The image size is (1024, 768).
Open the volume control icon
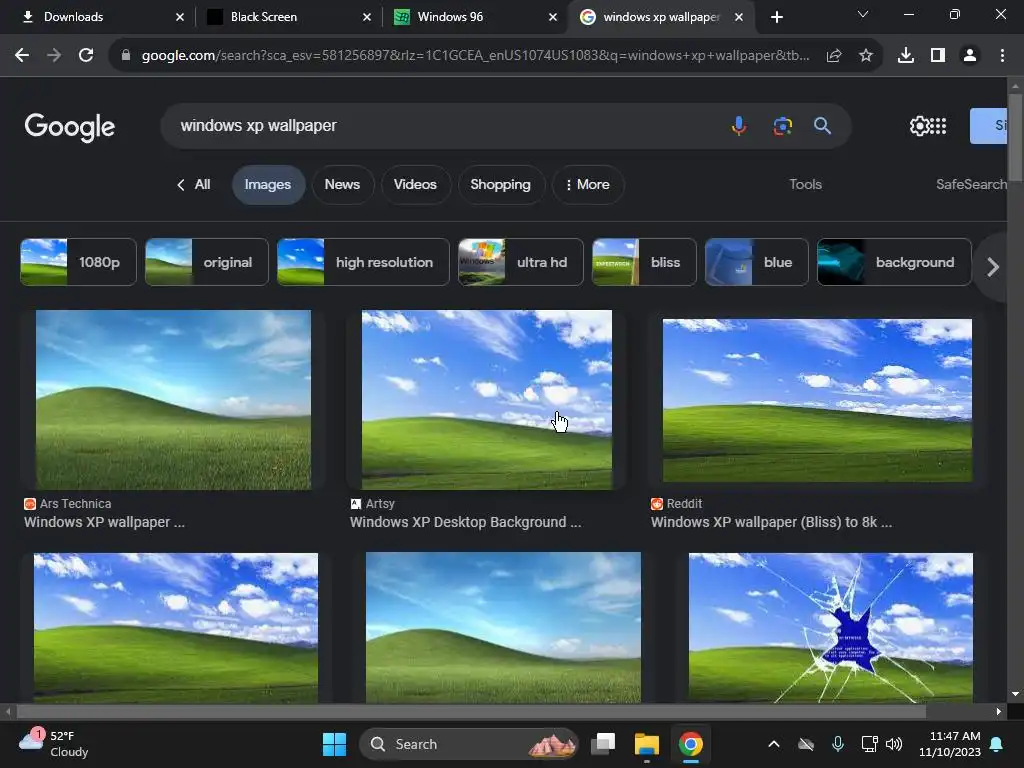[x=894, y=744]
